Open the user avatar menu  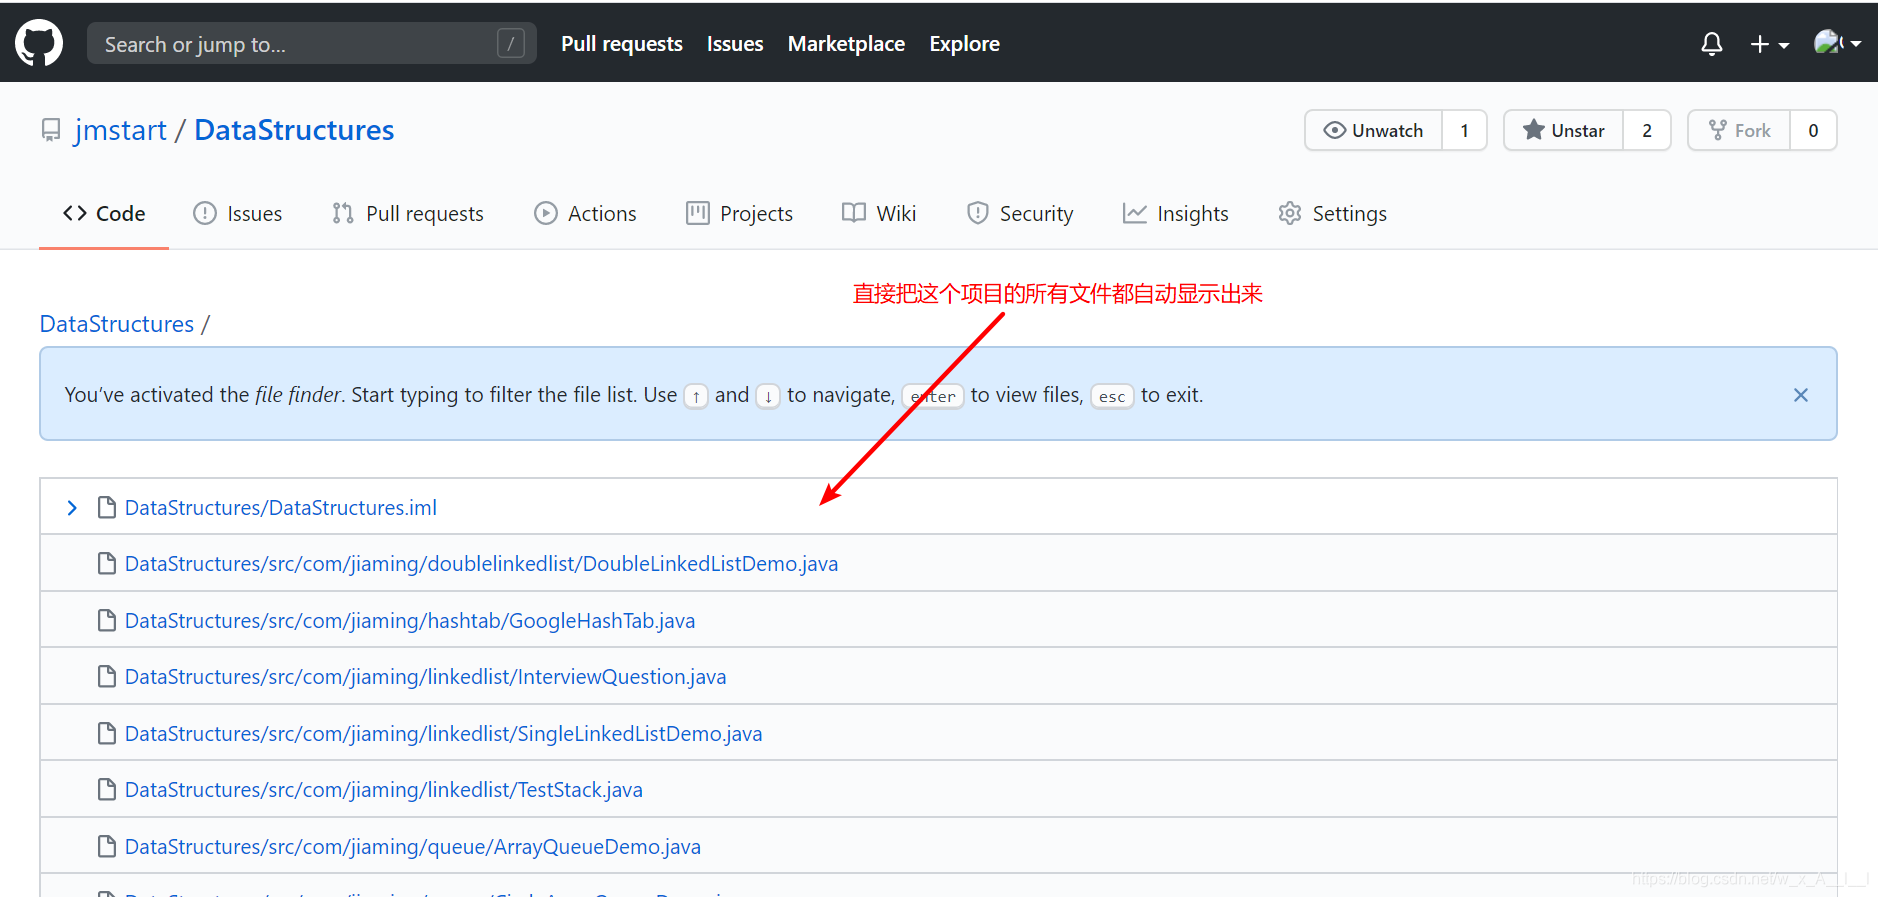coord(1837,43)
